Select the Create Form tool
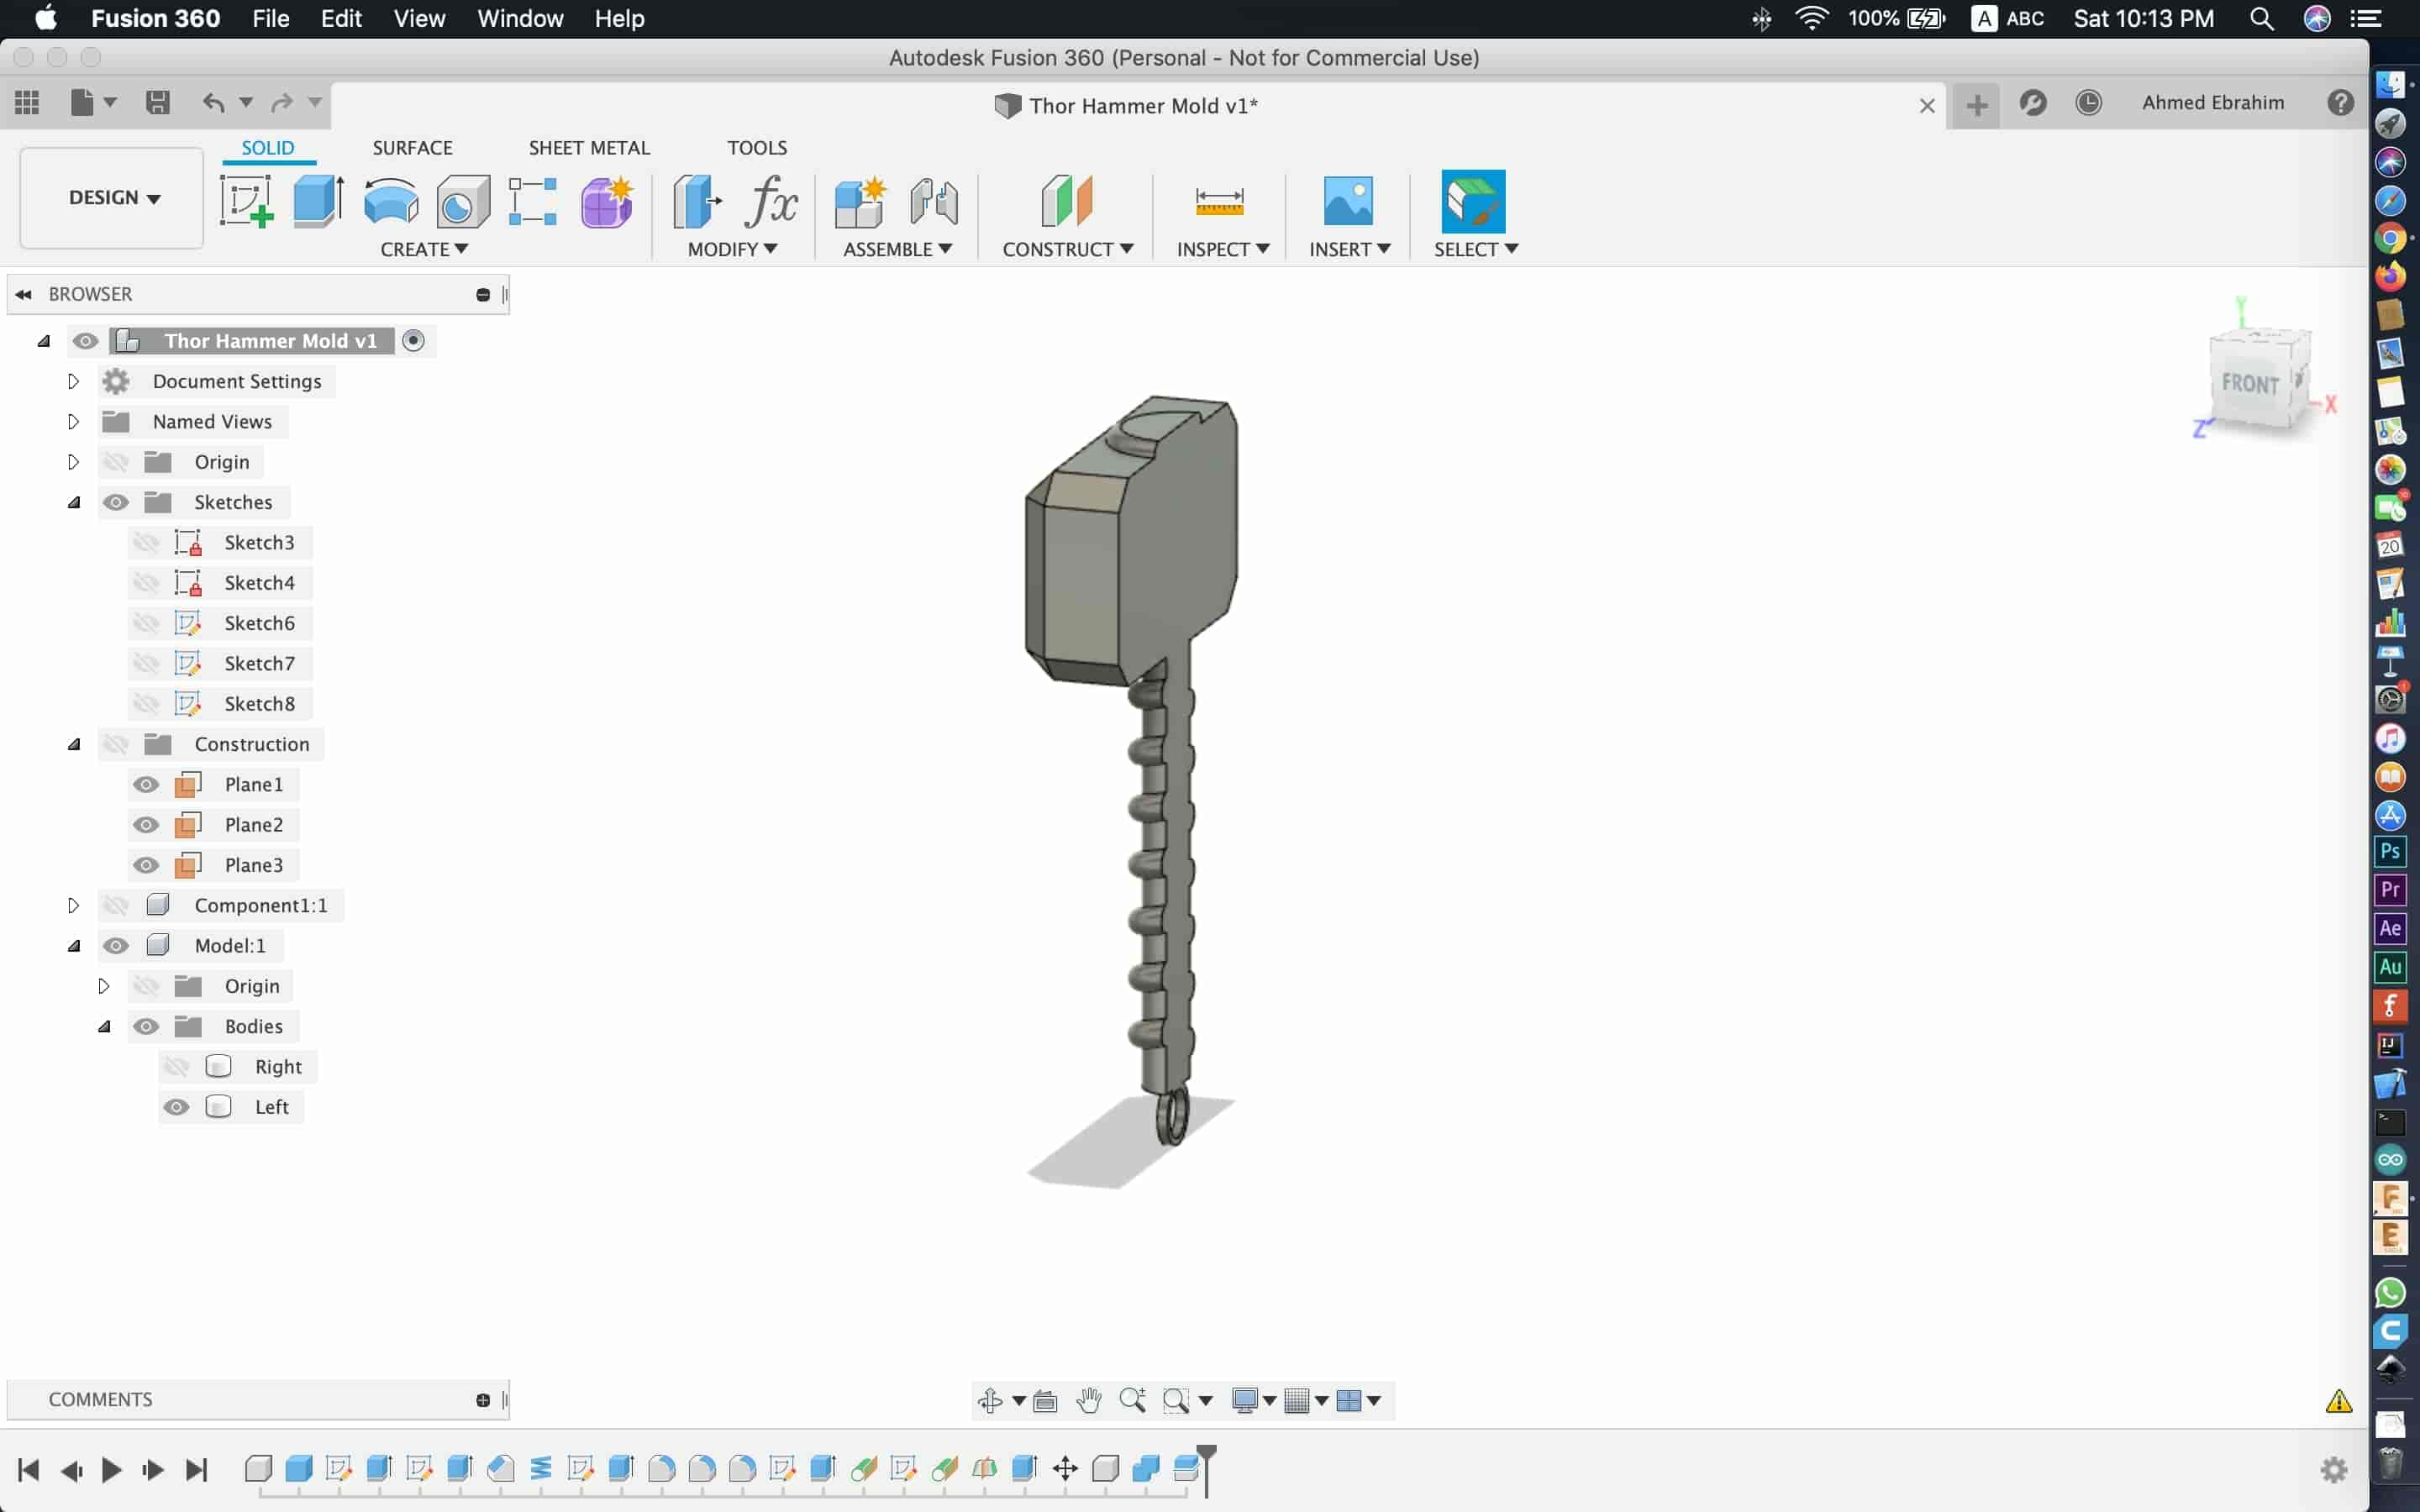Viewport: 2420px width, 1512px height. (x=606, y=201)
